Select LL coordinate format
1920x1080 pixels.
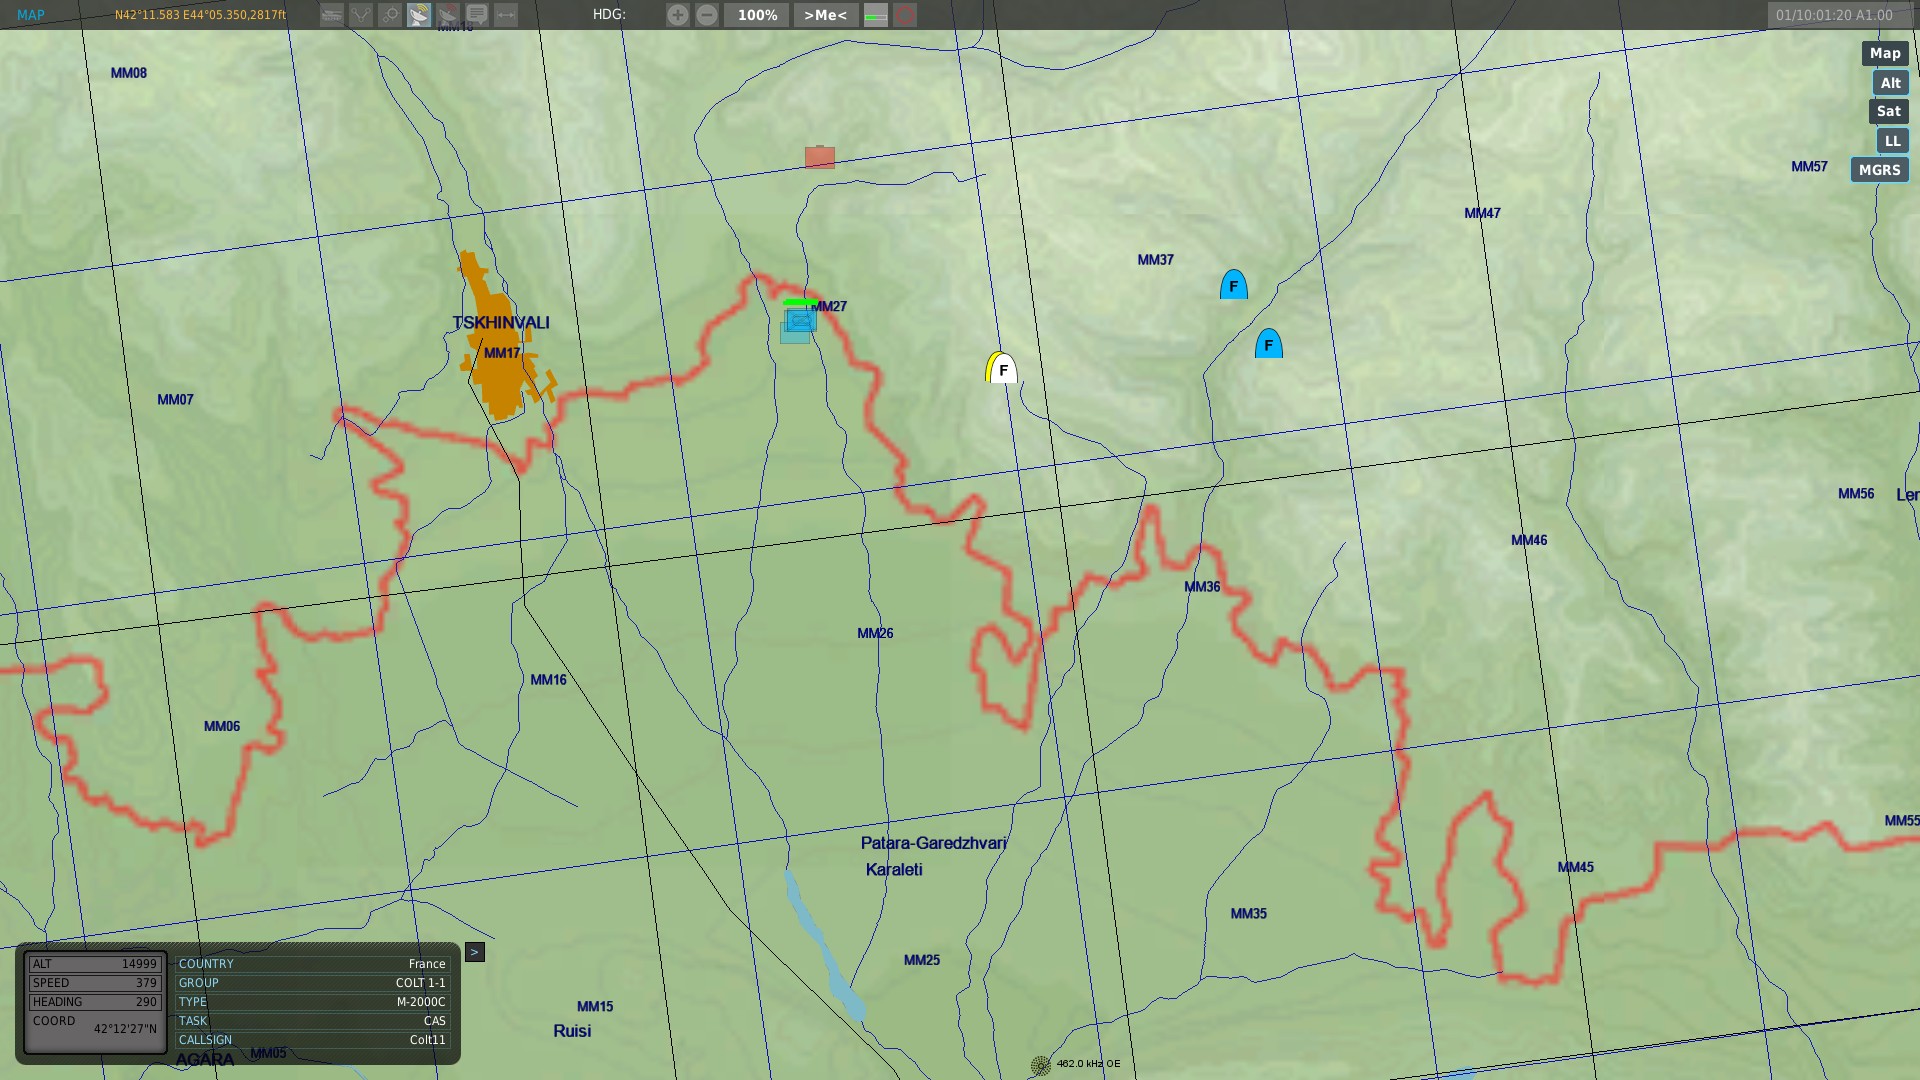click(x=1892, y=141)
